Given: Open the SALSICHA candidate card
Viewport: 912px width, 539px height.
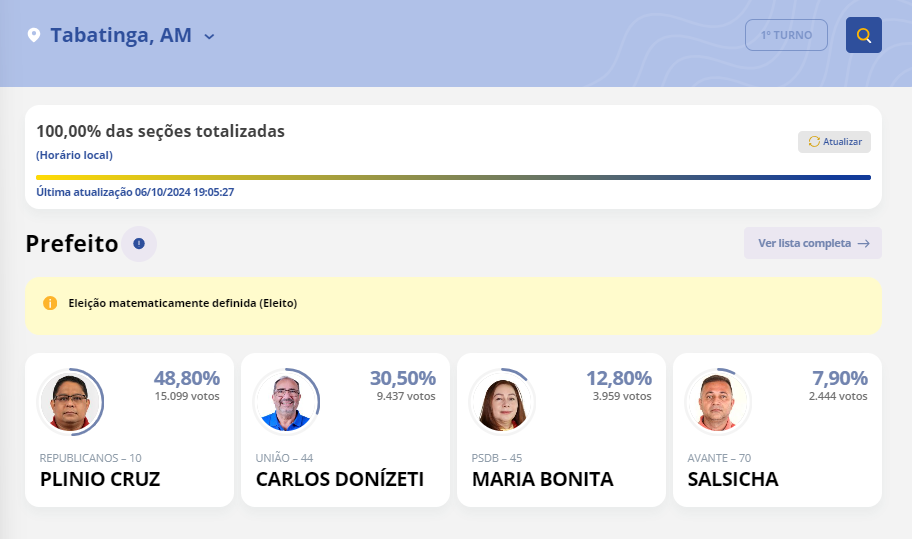Looking at the screenshot, I should tap(777, 430).
